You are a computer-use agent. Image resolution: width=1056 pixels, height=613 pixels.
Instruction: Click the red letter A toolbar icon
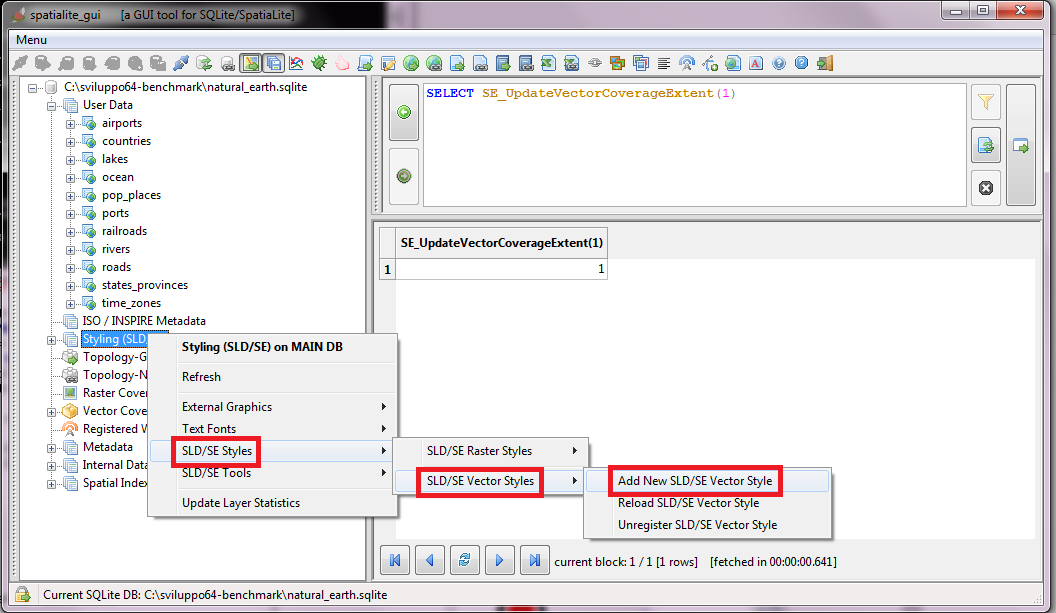tap(756, 63)
